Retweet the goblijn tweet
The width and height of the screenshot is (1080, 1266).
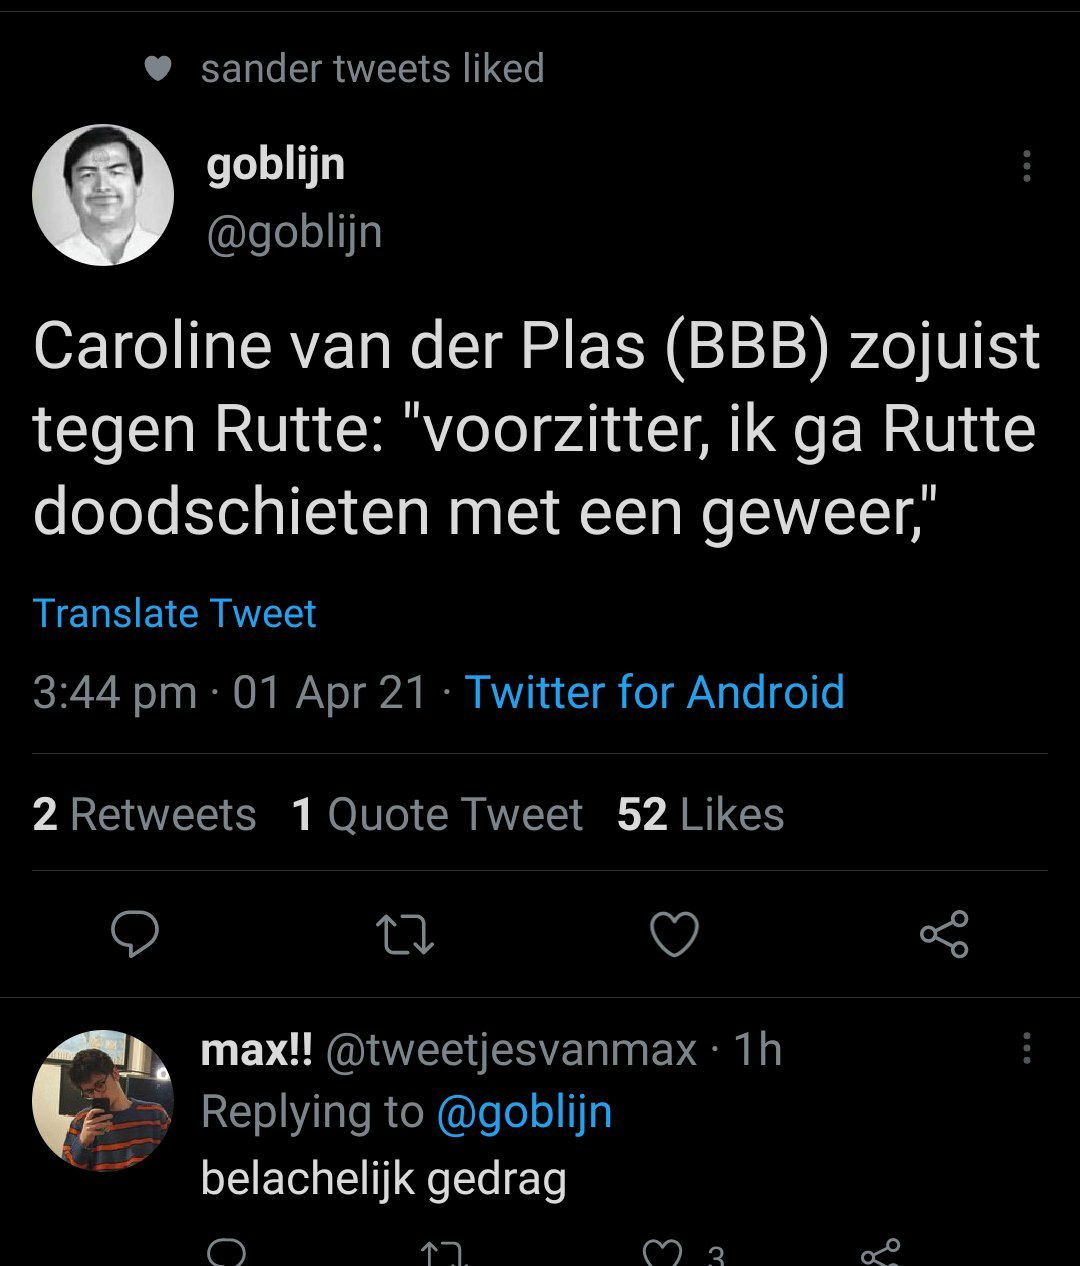[x=404, y=934]
